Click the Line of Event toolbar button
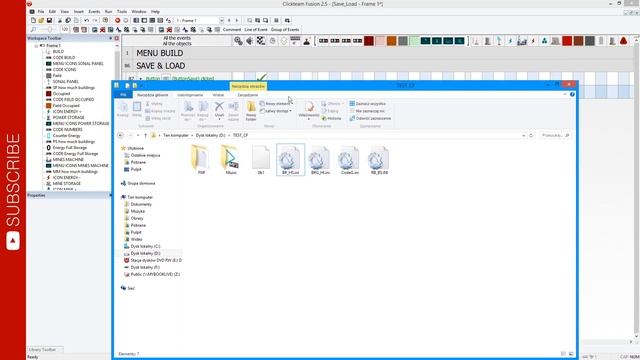The width and height of the screenshot is (640, 360). (256, 30)
